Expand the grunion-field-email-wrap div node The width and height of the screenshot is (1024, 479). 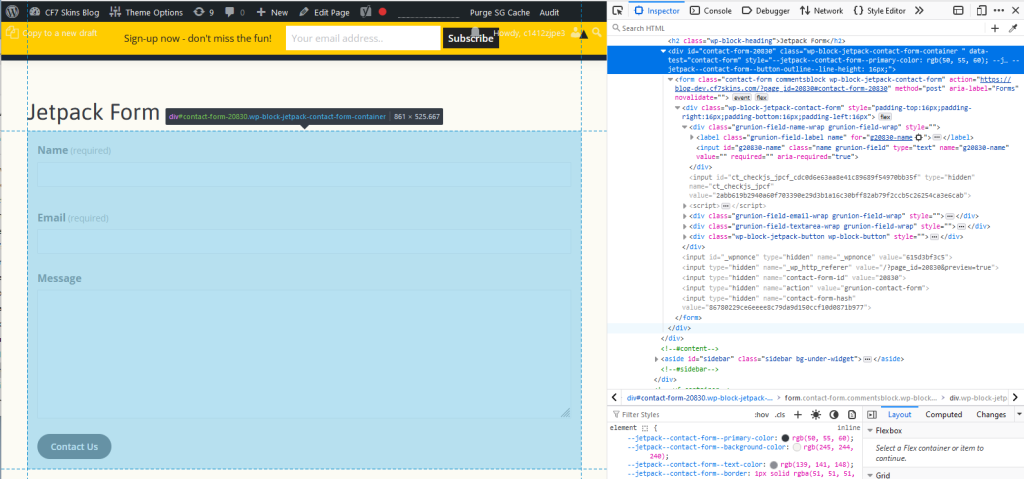tap(685, 216)
